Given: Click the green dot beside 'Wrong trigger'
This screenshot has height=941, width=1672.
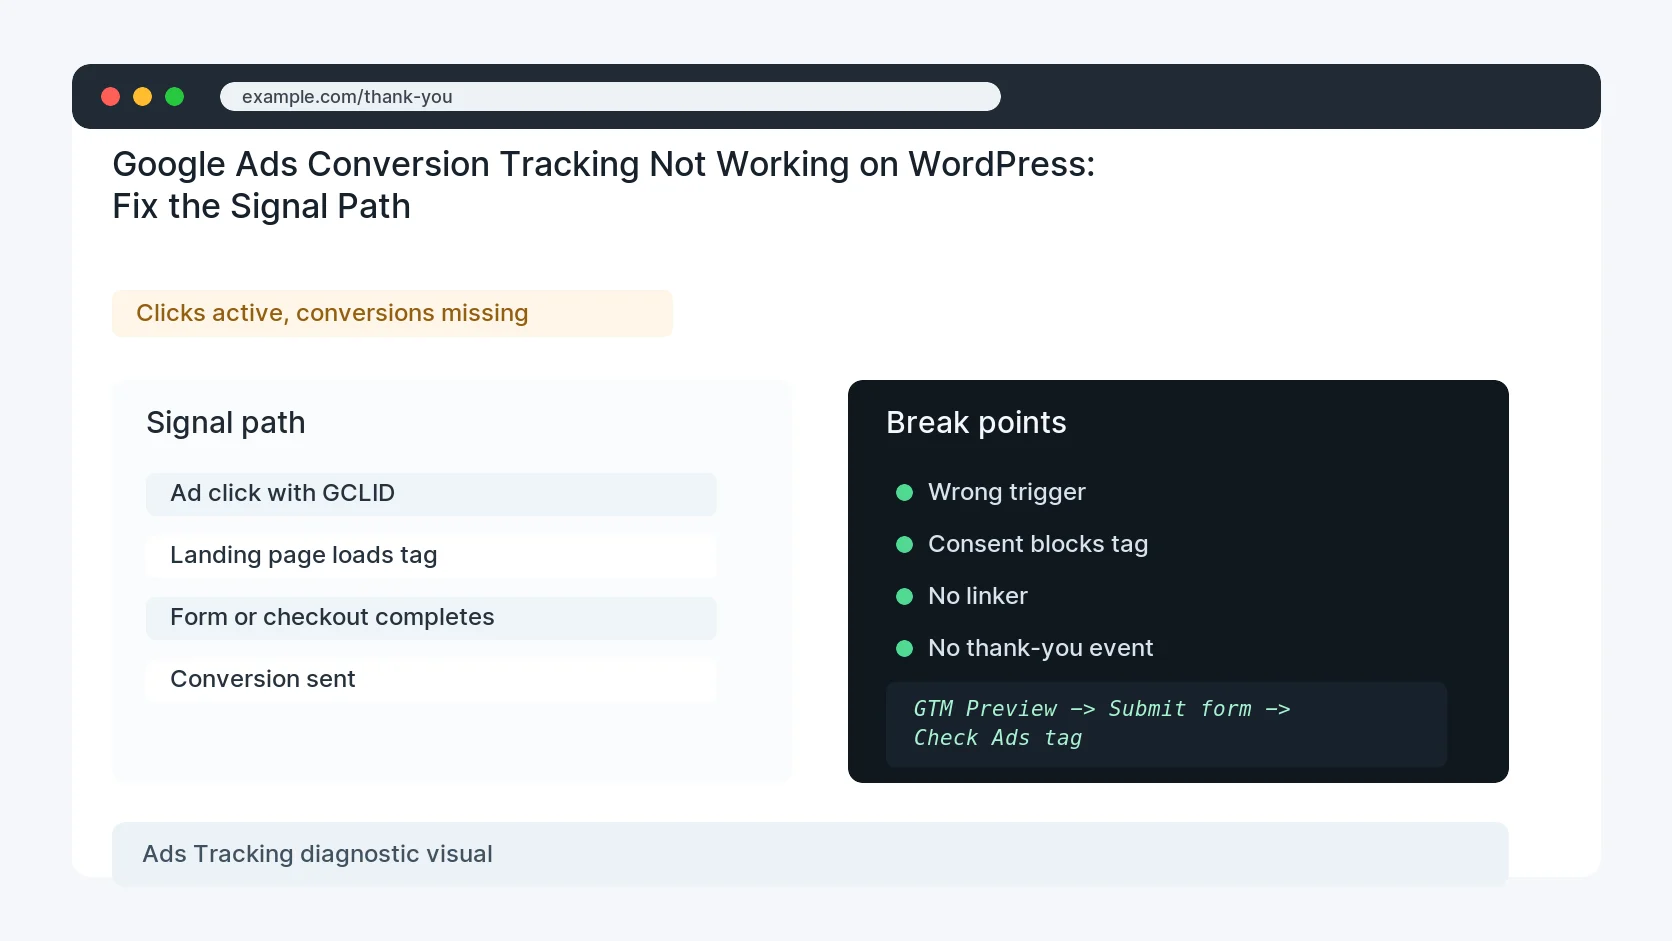Looking at the screenshot, I should 905,492.
